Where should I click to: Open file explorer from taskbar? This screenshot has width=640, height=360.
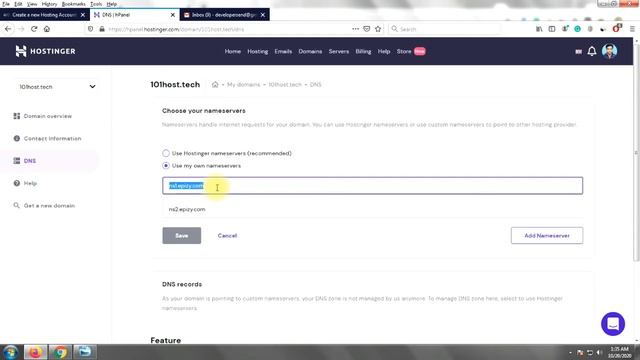click(x=84, y=352)
